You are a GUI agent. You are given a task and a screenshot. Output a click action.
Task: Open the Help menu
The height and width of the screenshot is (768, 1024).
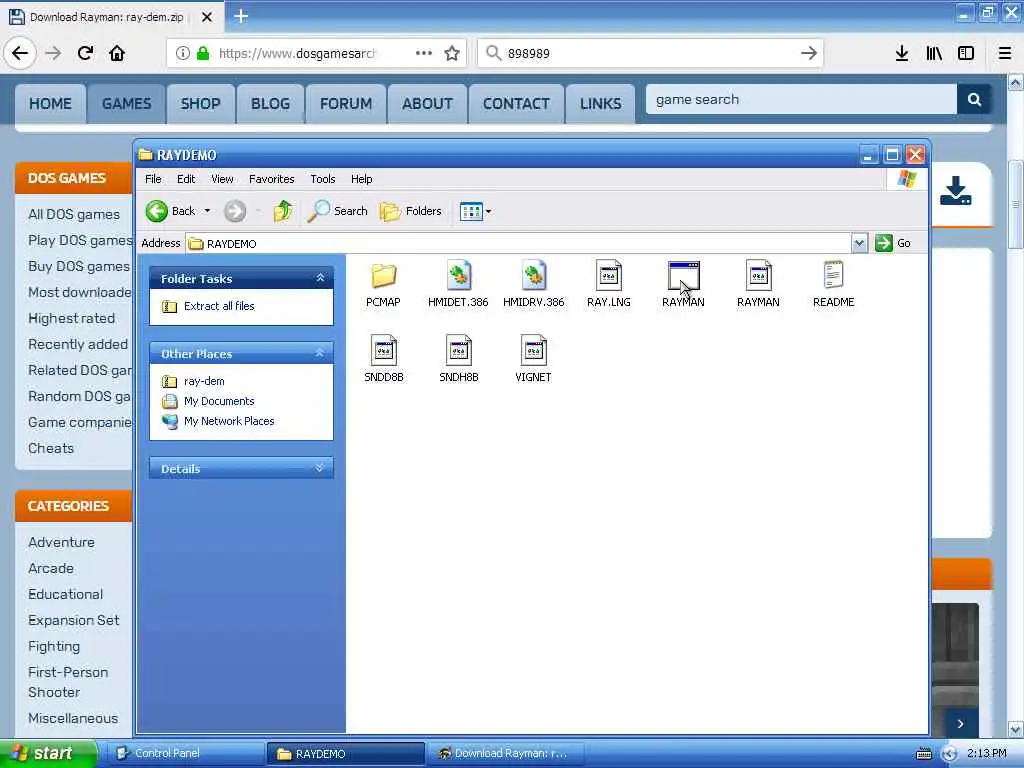pos(361,179)
